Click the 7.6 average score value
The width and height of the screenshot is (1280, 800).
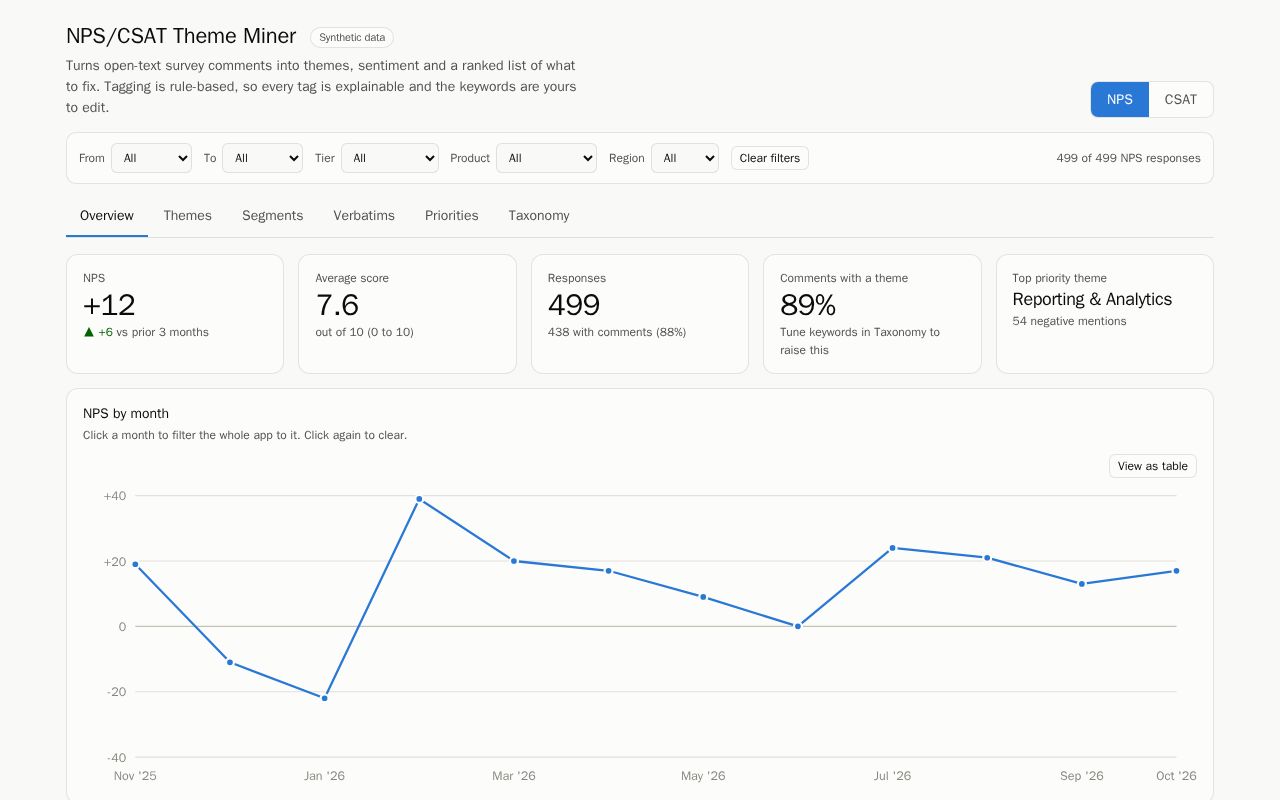(337, 305)
